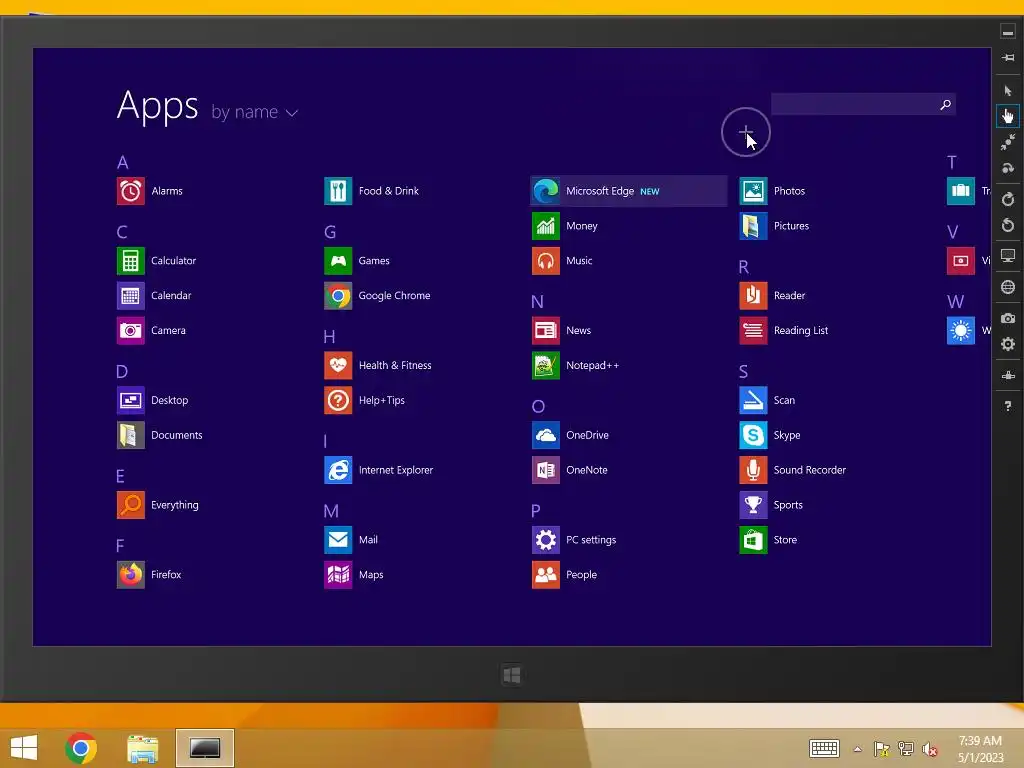Select rotation touch mode

(x=1008, y=168)
